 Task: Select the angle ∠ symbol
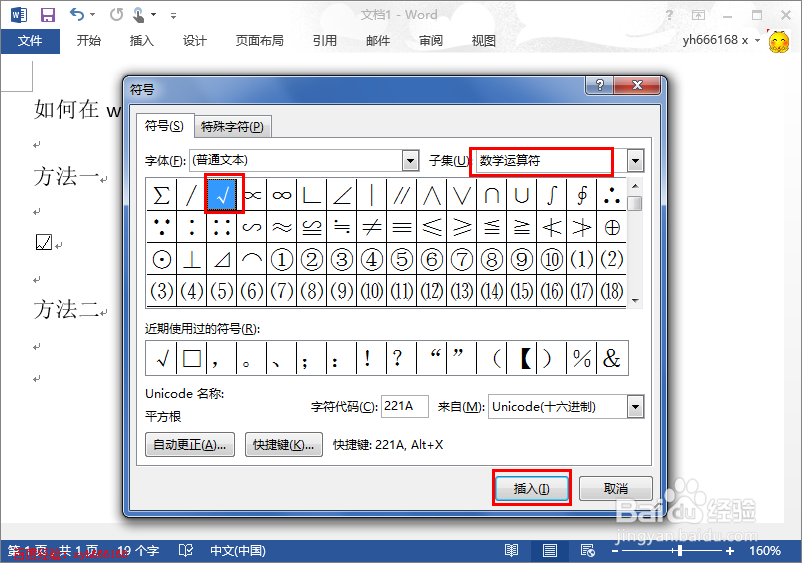342,195
